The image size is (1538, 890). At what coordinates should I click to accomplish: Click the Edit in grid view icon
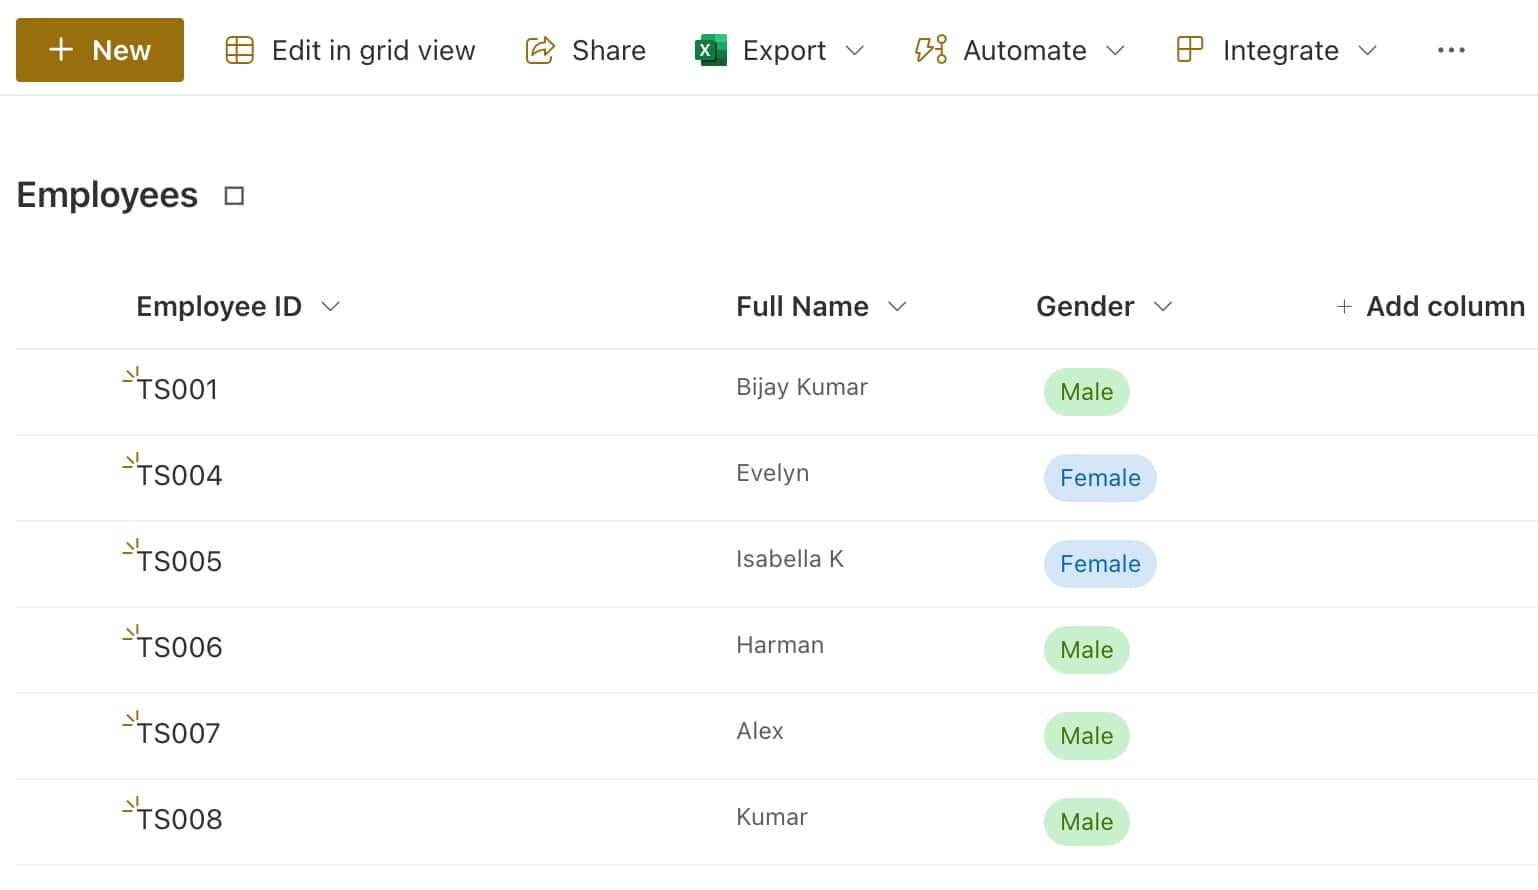pyautogui.click(x=239, y=50)
